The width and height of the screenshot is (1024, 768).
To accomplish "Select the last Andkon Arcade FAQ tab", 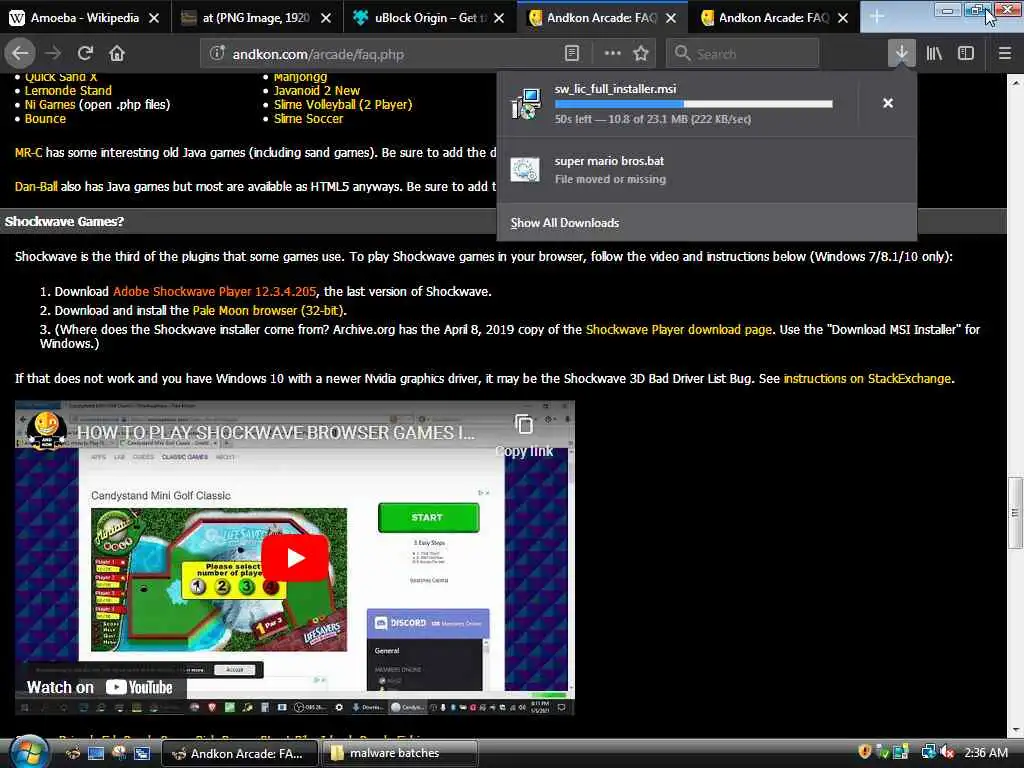I will (773, 18).
